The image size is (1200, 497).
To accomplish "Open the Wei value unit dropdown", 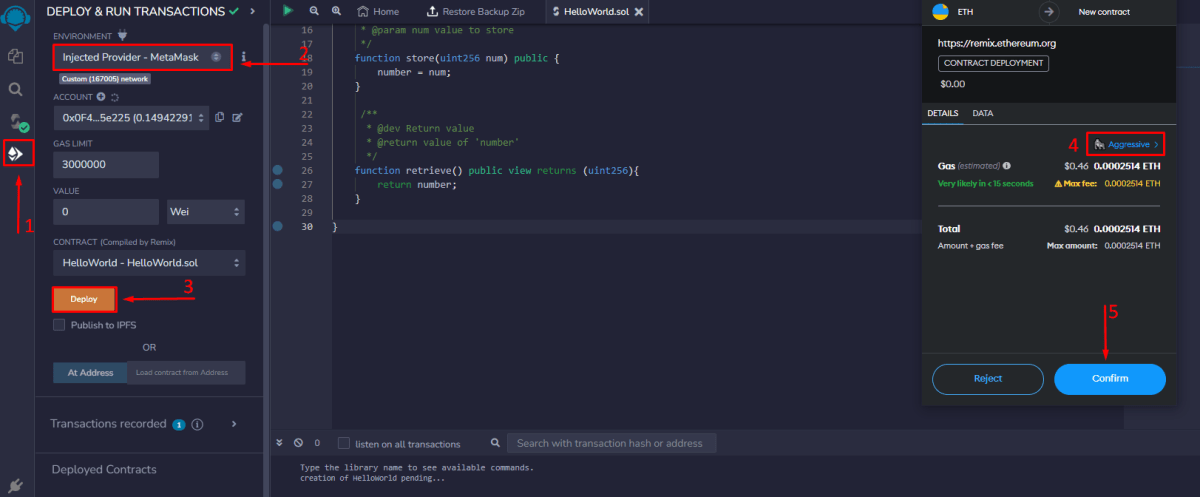I will pyautogui.click(x=206, y=212).
